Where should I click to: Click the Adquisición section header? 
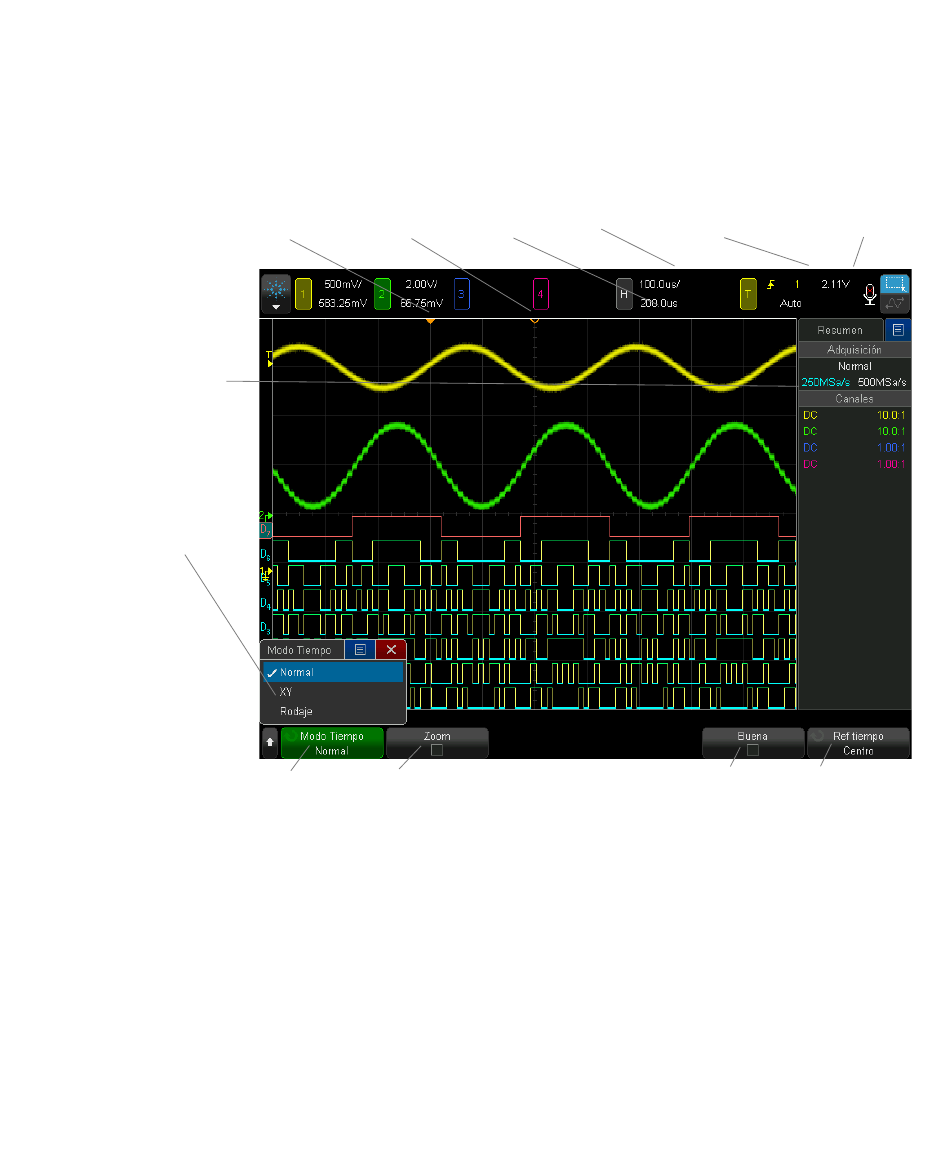coord(854,350)
